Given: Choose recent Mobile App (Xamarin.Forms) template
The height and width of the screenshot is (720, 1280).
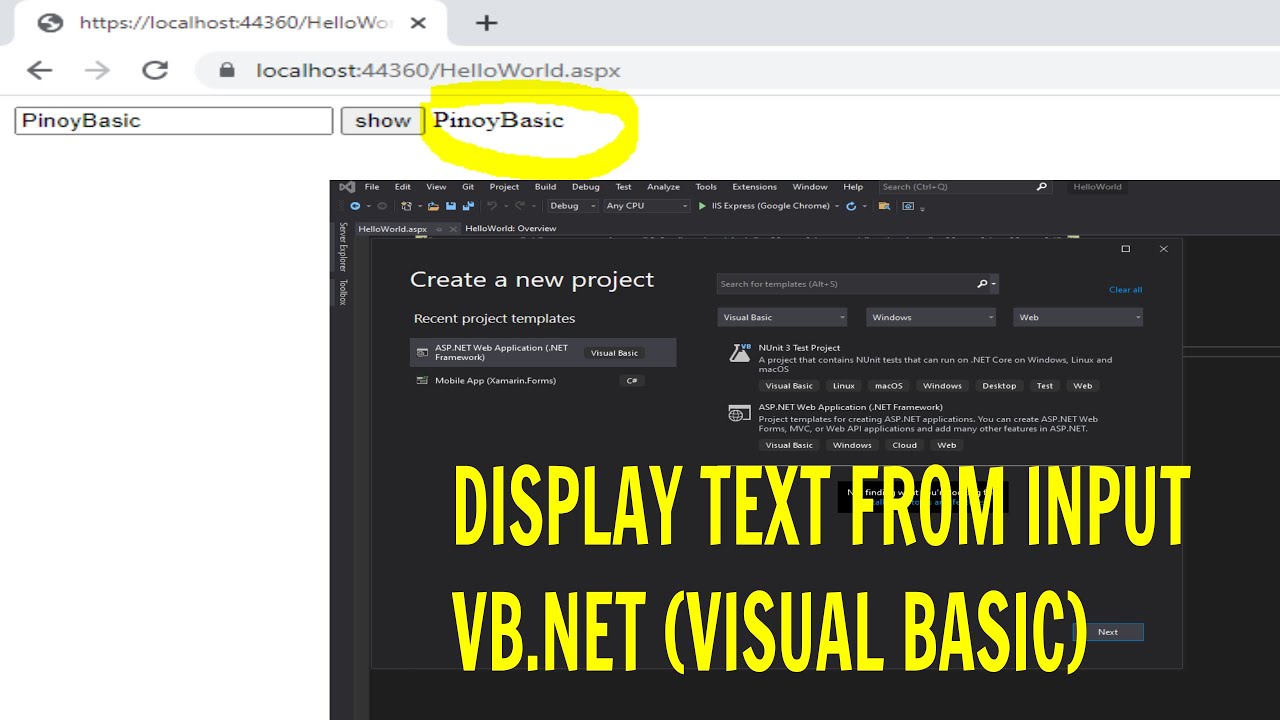Looking at the screenshot, I should [x=543, y=381].
